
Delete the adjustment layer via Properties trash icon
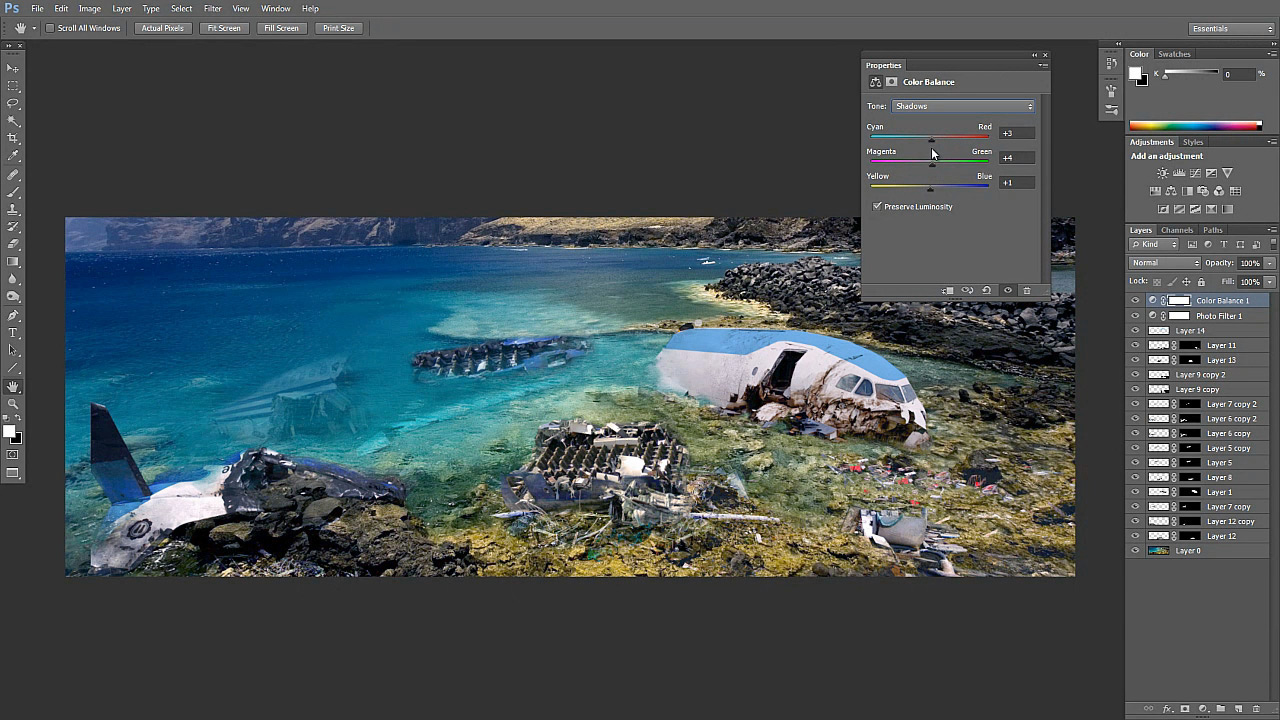click(1026, 291)
